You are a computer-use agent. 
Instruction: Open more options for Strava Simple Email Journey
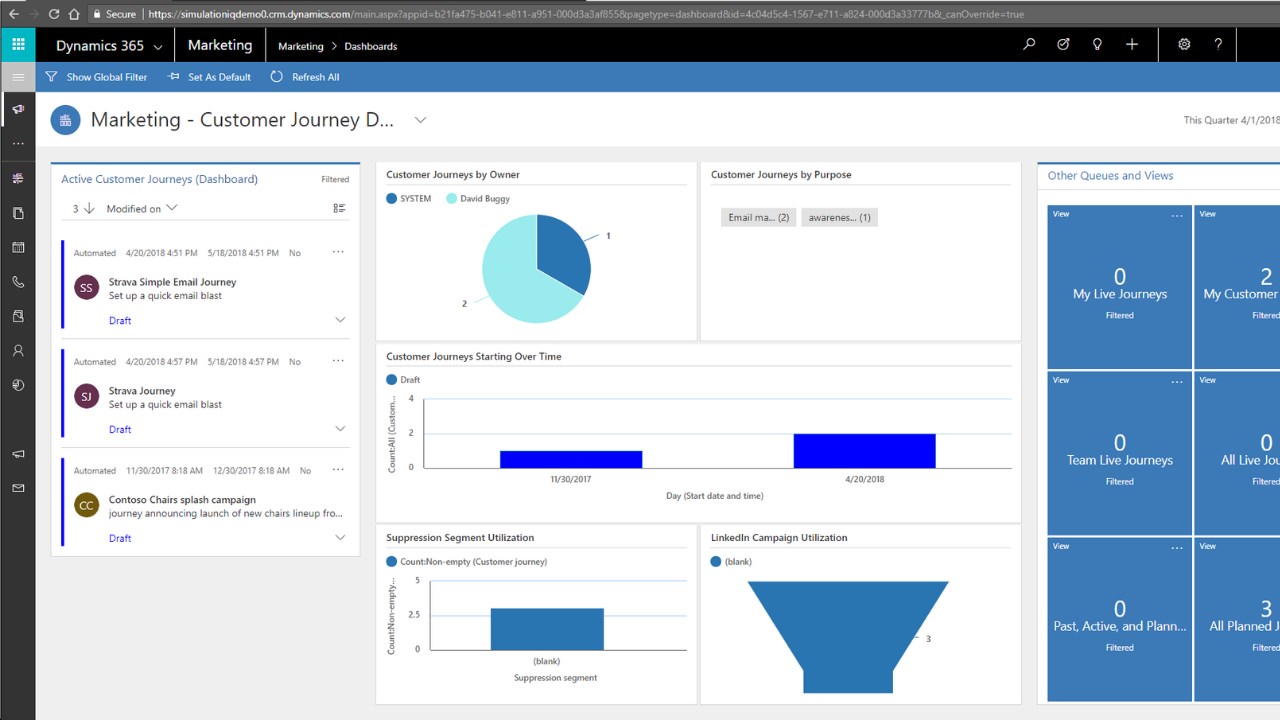pyautogui.click(x=338, y=252)
